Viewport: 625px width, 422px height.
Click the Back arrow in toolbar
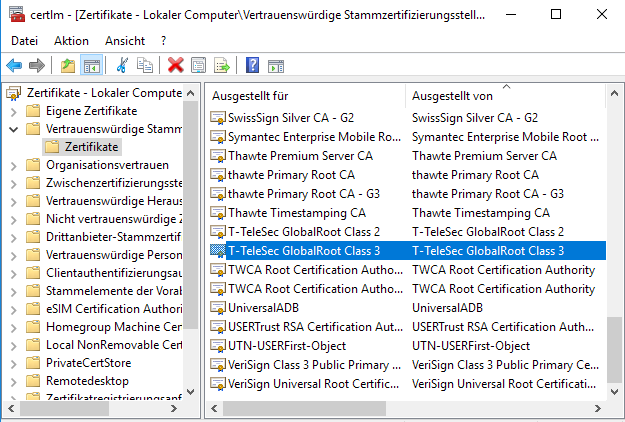[x=14, y=65]
